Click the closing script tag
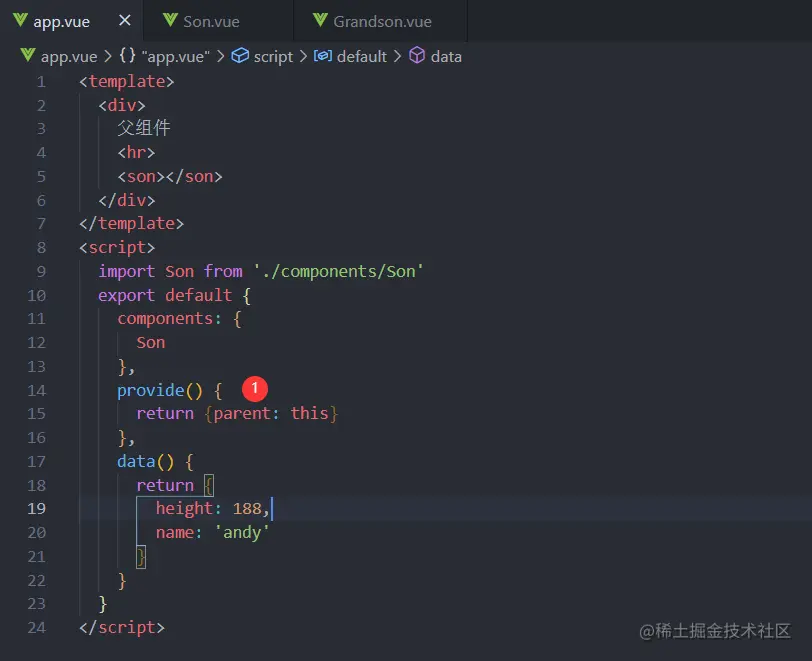812x661 pixels. tap(122, 628)
